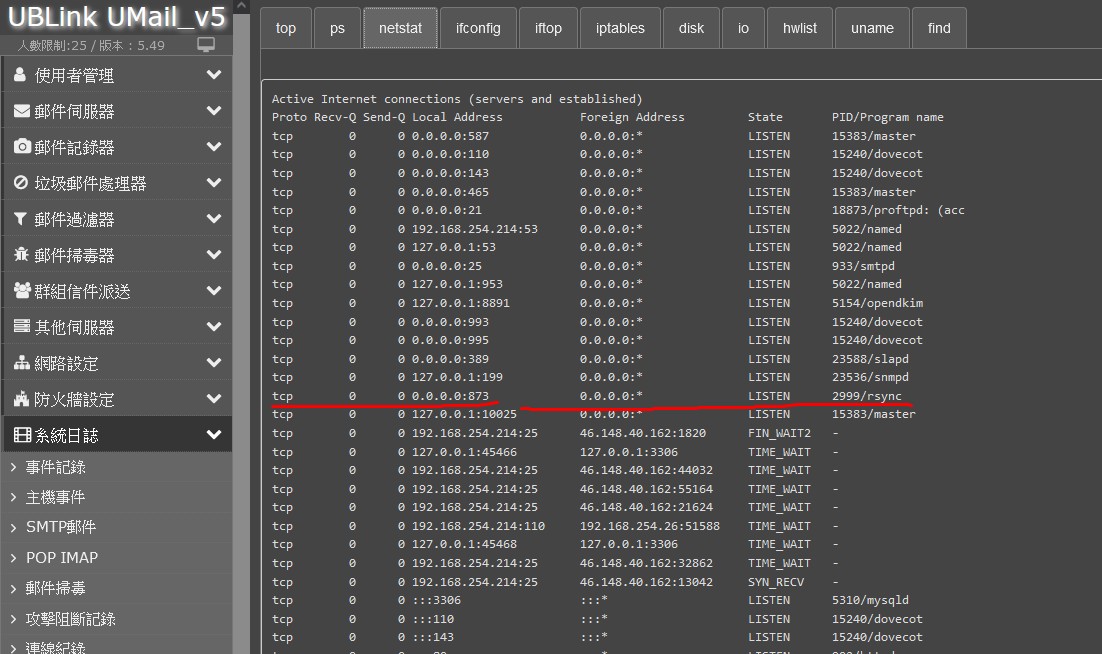Expand the 其他伺服器 chevron
The height and width of the screenshot is (654, 1102).
(213, 327)
